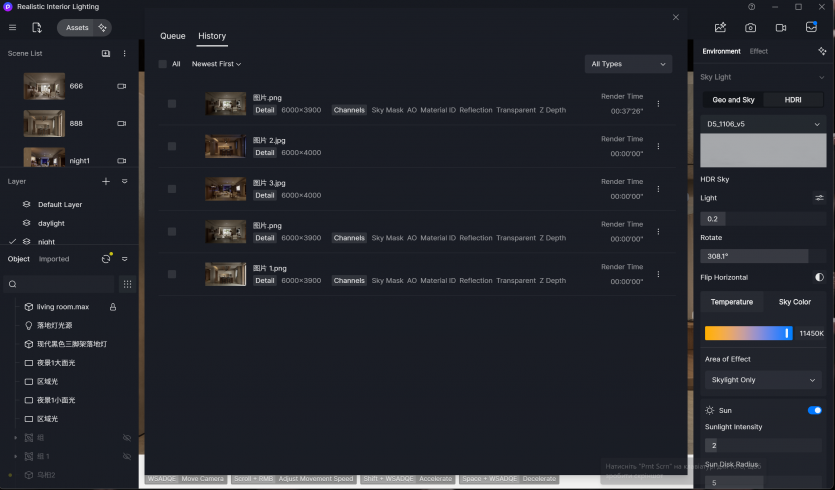The image size is (835, 490).
Task: Select the 888 scene thumbnail
Action: pos(45,123)
